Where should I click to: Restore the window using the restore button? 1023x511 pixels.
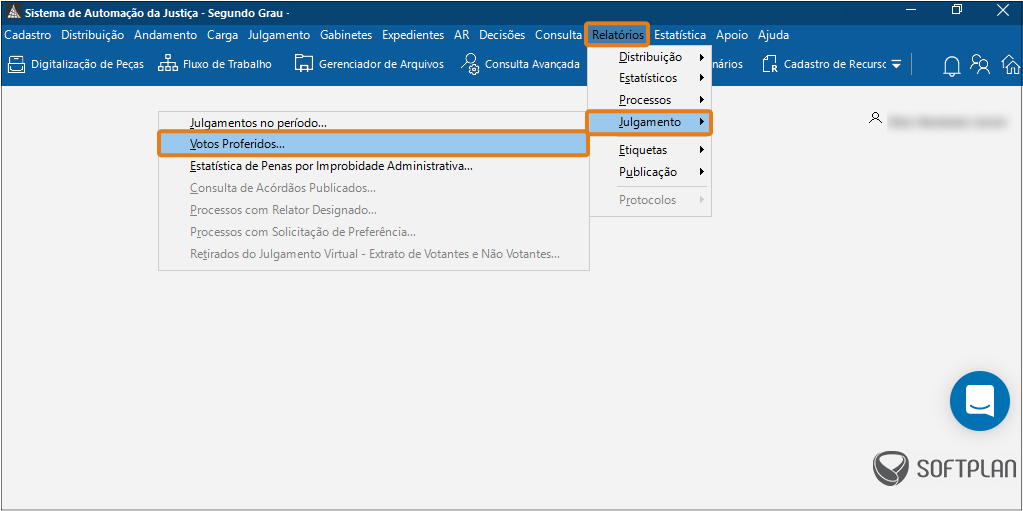click(957, 10)
